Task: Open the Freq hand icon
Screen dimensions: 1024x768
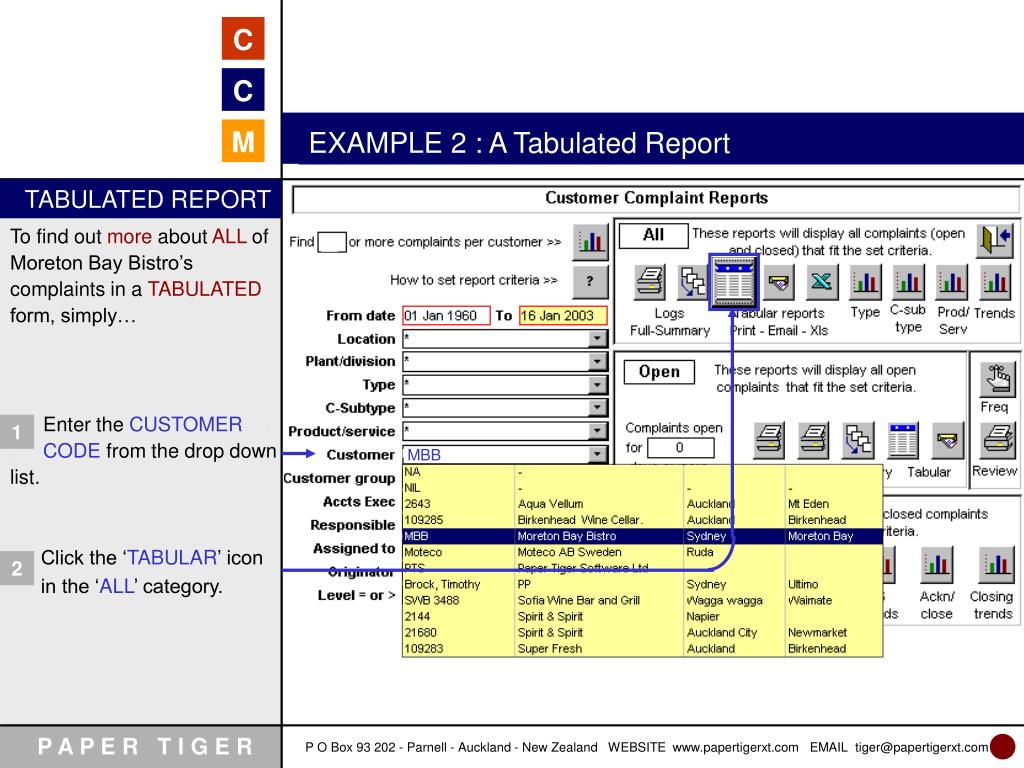Action: (998, 380)
